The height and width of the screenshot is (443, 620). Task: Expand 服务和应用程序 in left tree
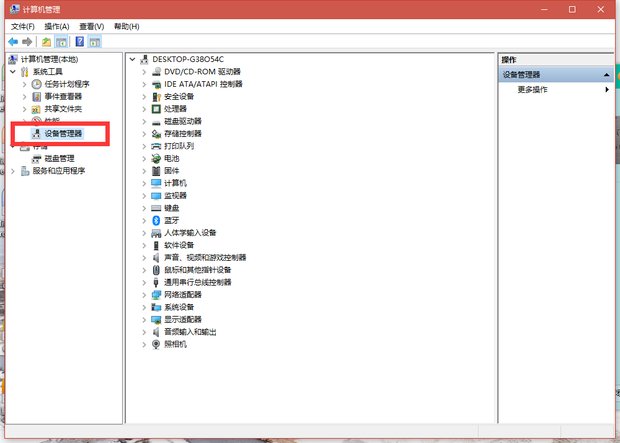coord(13,171)
